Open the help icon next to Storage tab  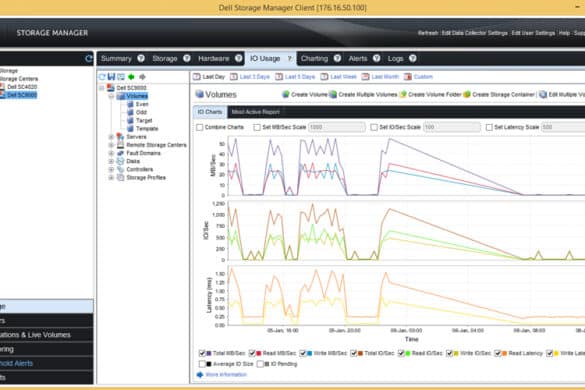point(187,58)
